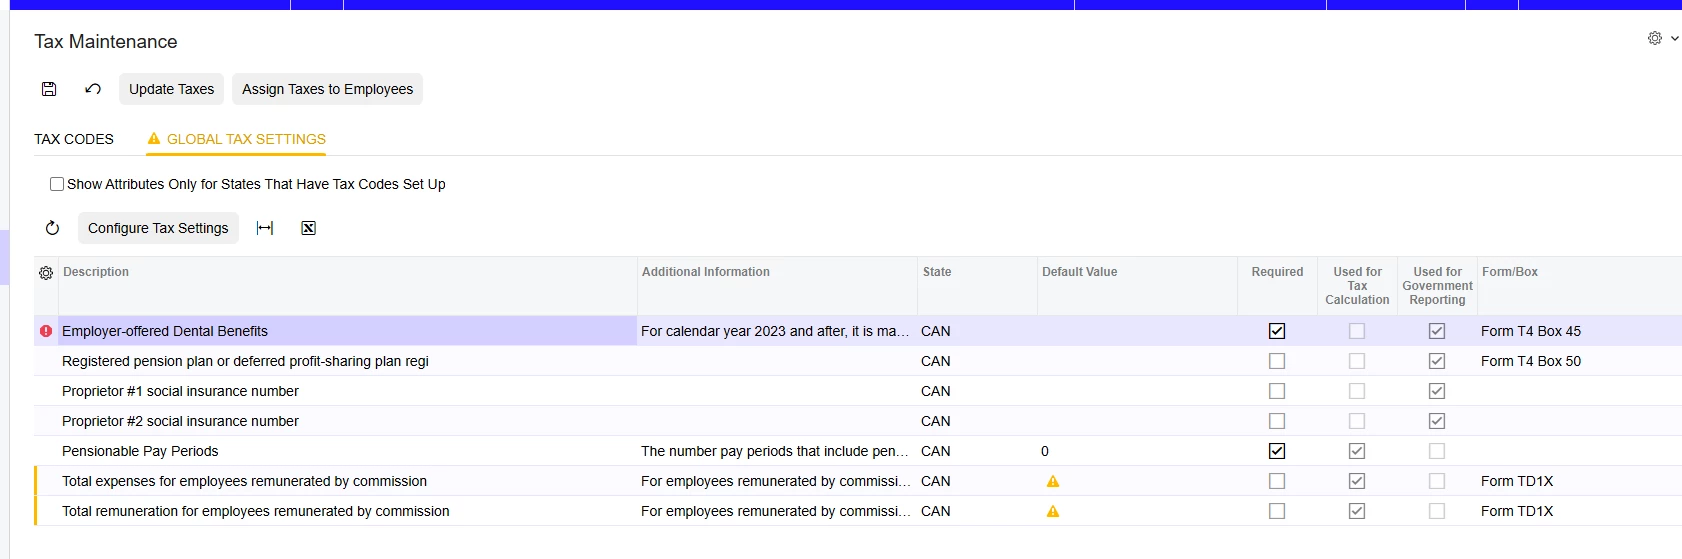
Task: Toggle Required checkbox for Total expenses row
Action: (x=1277, y=481)
